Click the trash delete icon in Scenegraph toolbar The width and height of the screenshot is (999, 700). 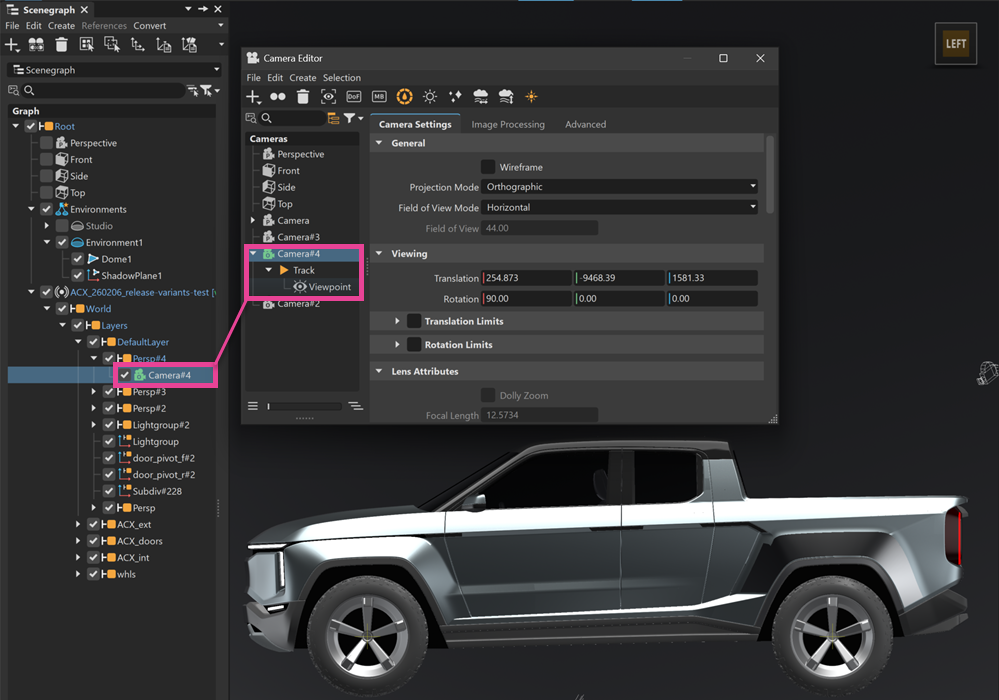pos(61,45)
